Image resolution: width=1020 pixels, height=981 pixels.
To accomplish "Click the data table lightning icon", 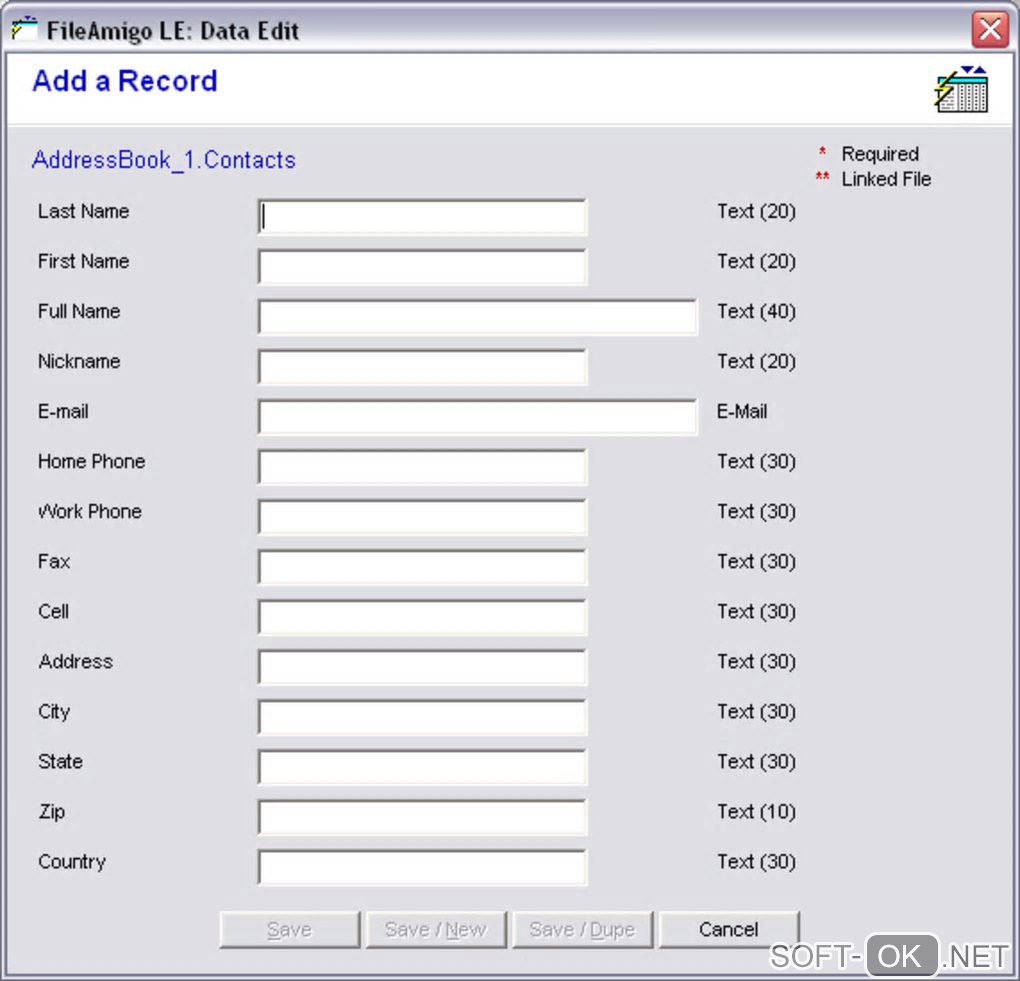I will pos(961,89).
